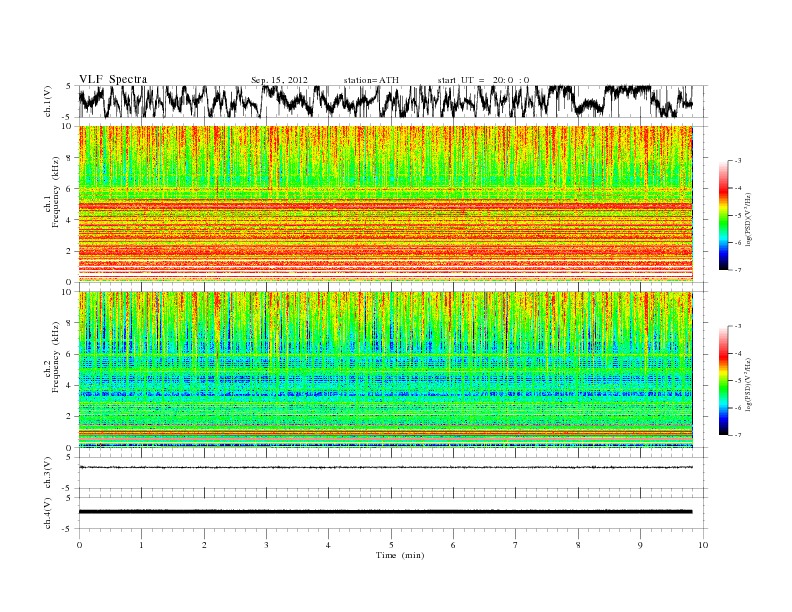Click the "10" kHz tick of ch.1 spectrogram
Image resolution: width=792 pixels, height=612 pixels.
click(x=67, y=126)
